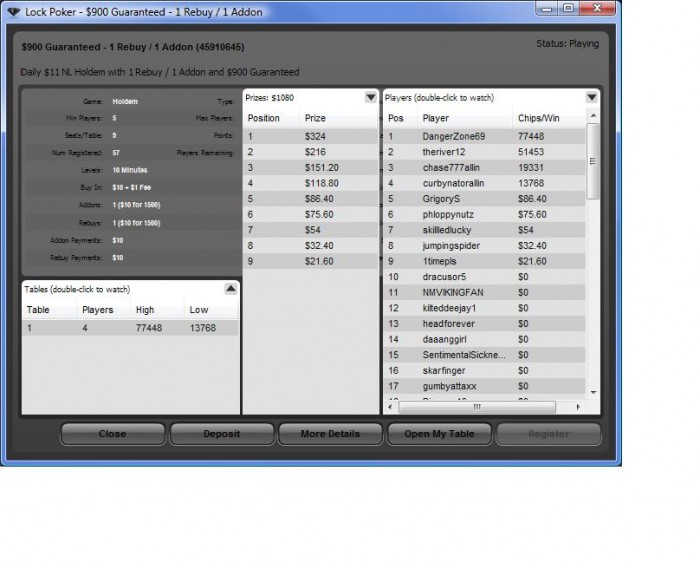Viewport: 700px width, 562px height.
Task: Select player dracusor5
Action: tap(484, 277)
